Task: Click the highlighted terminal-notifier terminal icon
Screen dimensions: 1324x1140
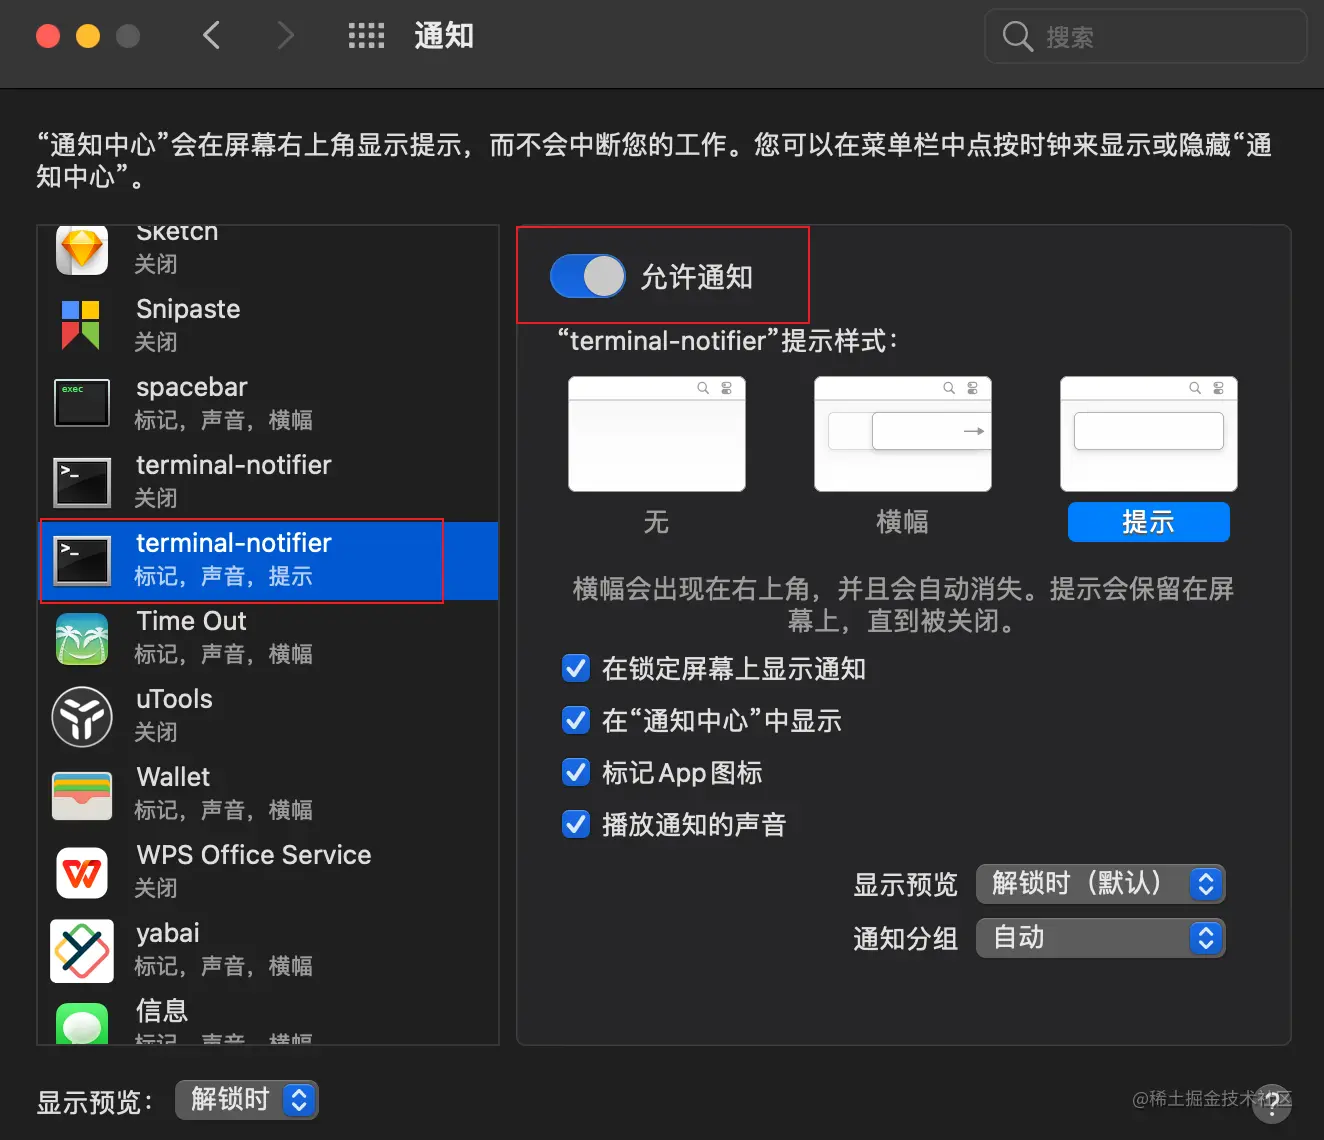Action: click(82, 560)
